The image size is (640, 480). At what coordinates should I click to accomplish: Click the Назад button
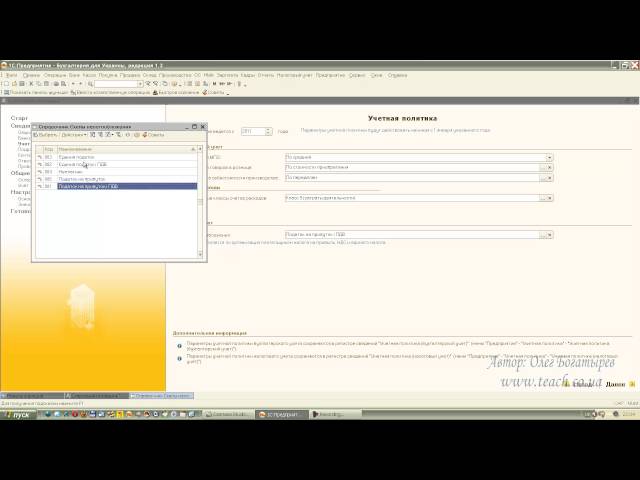tap(579, 384)
